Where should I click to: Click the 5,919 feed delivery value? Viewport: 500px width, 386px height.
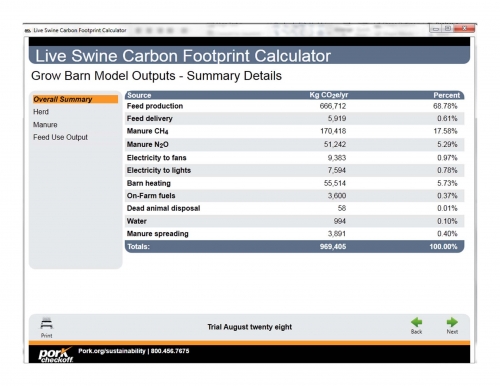pyautogui.click(x=337, y=119)
